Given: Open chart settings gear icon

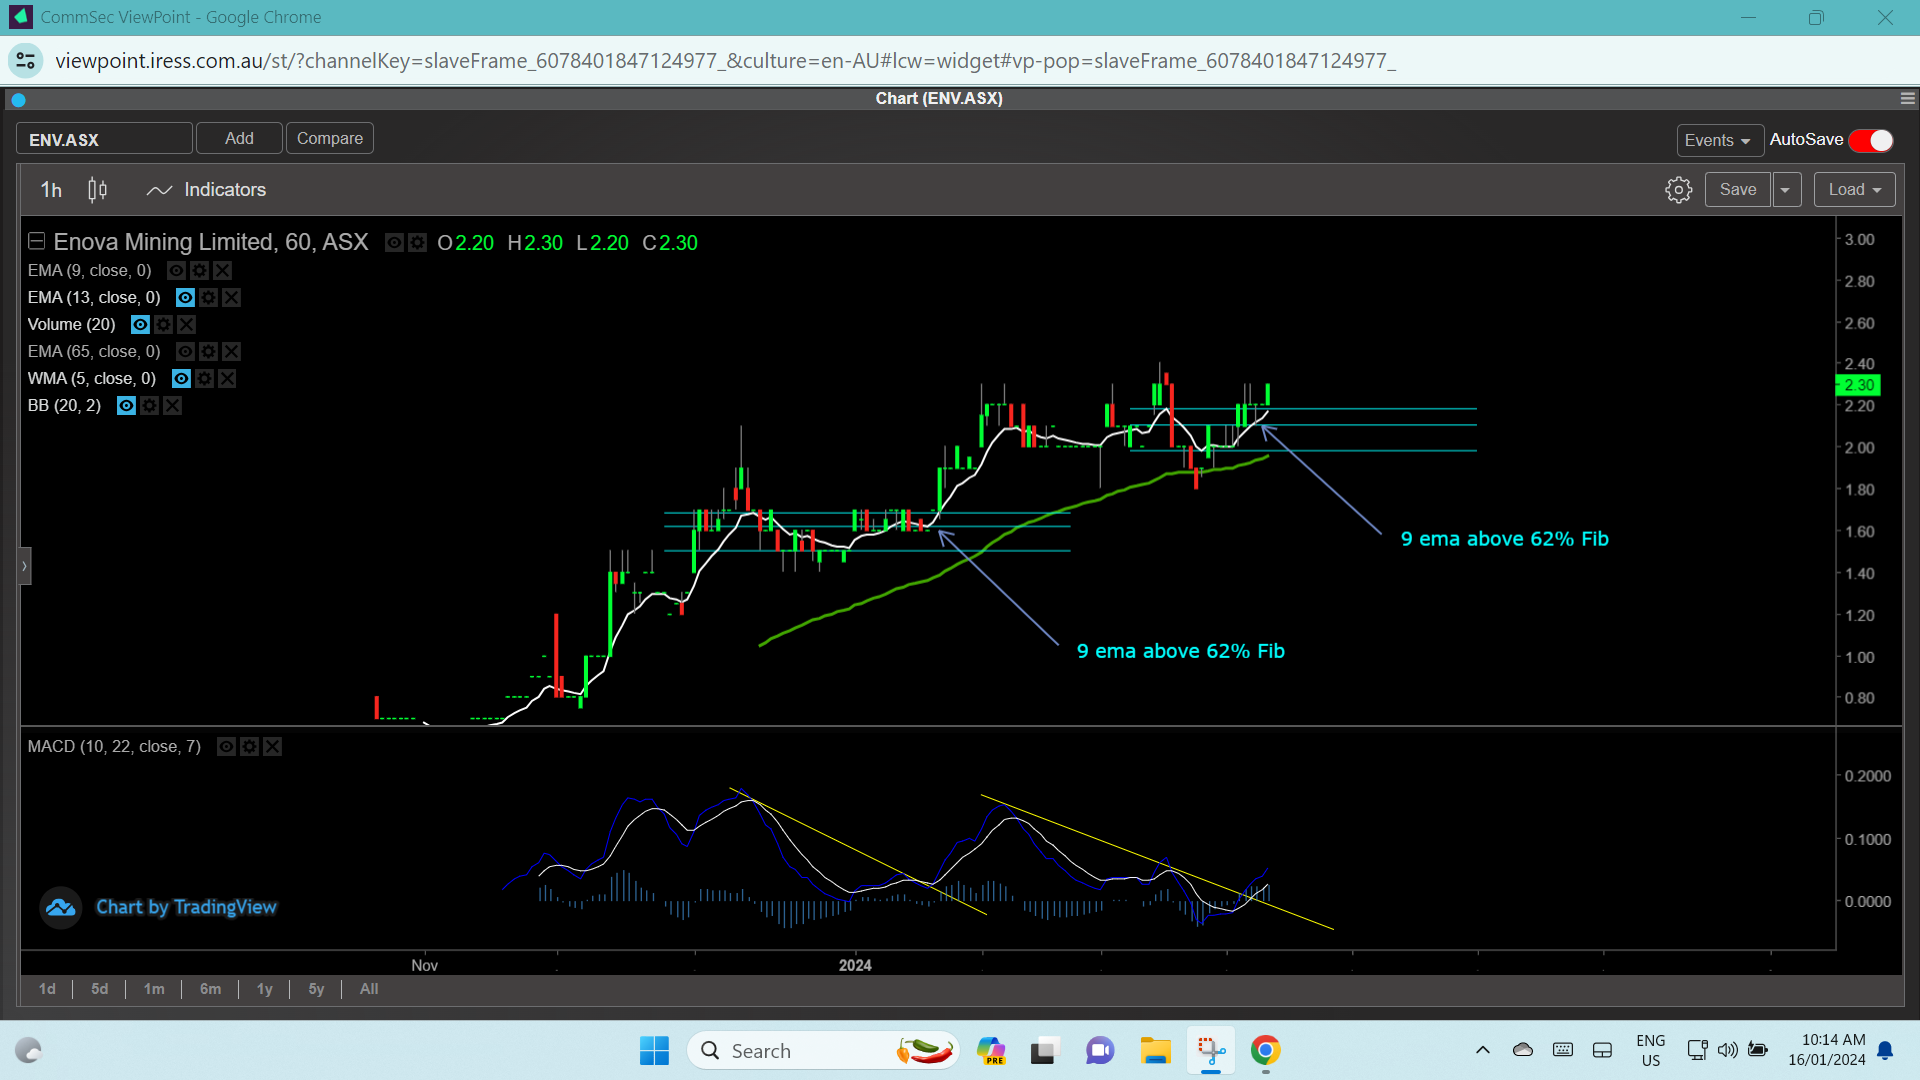Looking at the screenshot, I should (x=1678, y=190).
